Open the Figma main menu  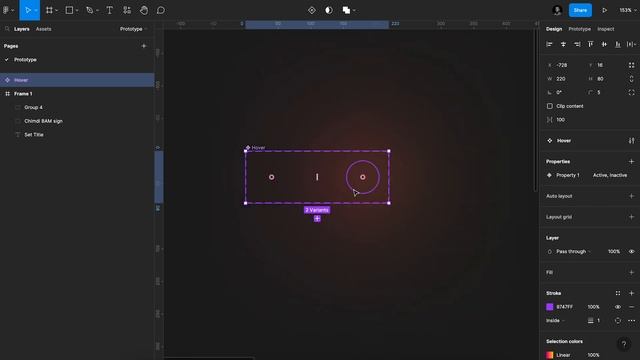pyautogui.click(x=6, y=10)
